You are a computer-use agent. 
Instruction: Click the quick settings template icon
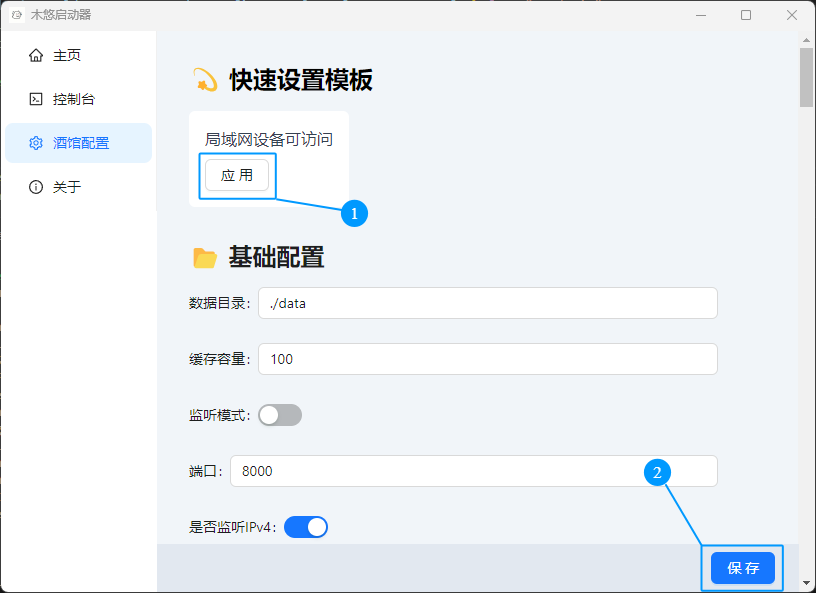coord(205,80)
